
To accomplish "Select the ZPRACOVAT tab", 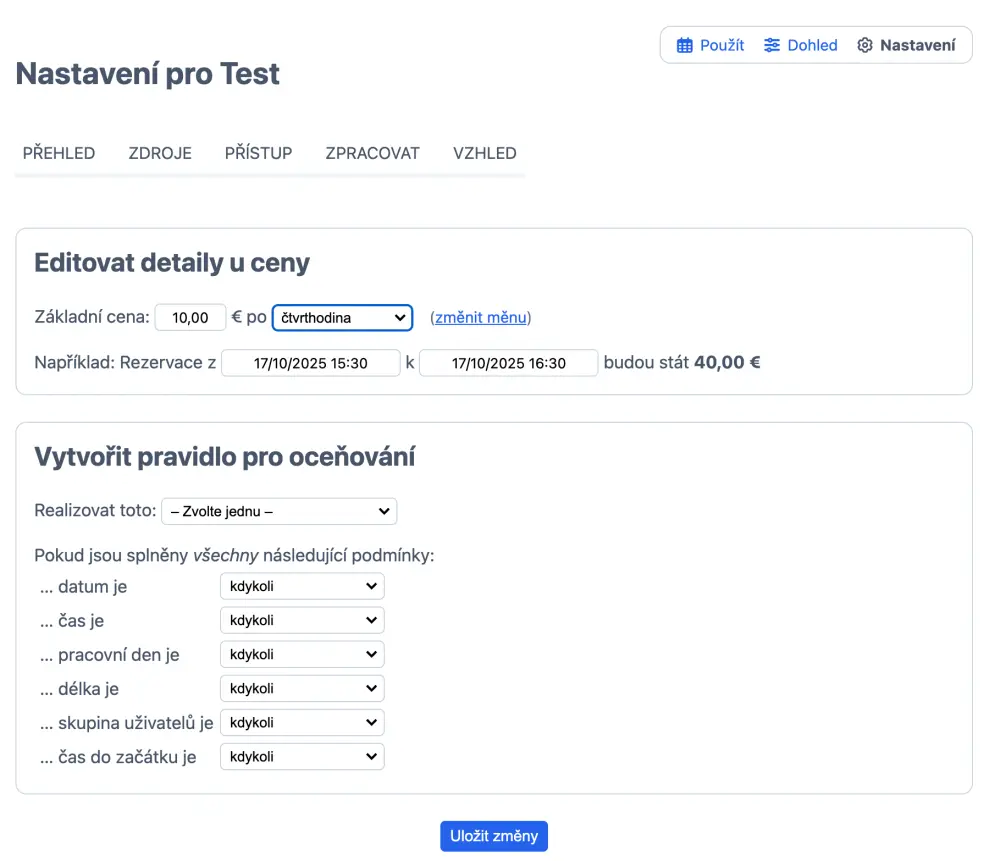I will click(372, 153).
